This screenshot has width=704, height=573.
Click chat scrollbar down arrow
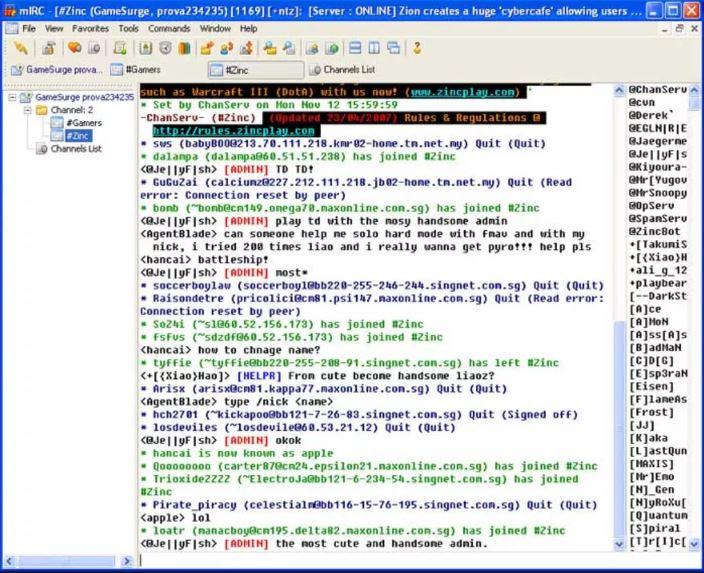click(x=619, y=544)
